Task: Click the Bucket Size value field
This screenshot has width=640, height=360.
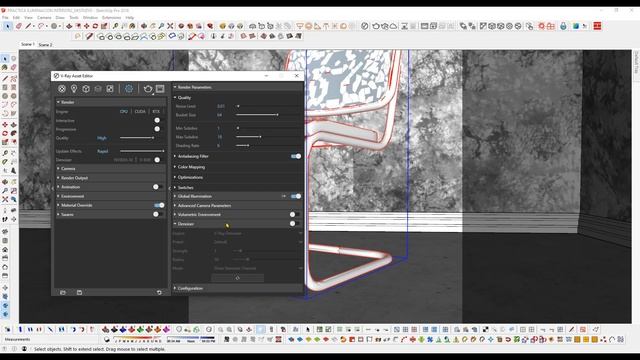Action: [x=220, y=115]
